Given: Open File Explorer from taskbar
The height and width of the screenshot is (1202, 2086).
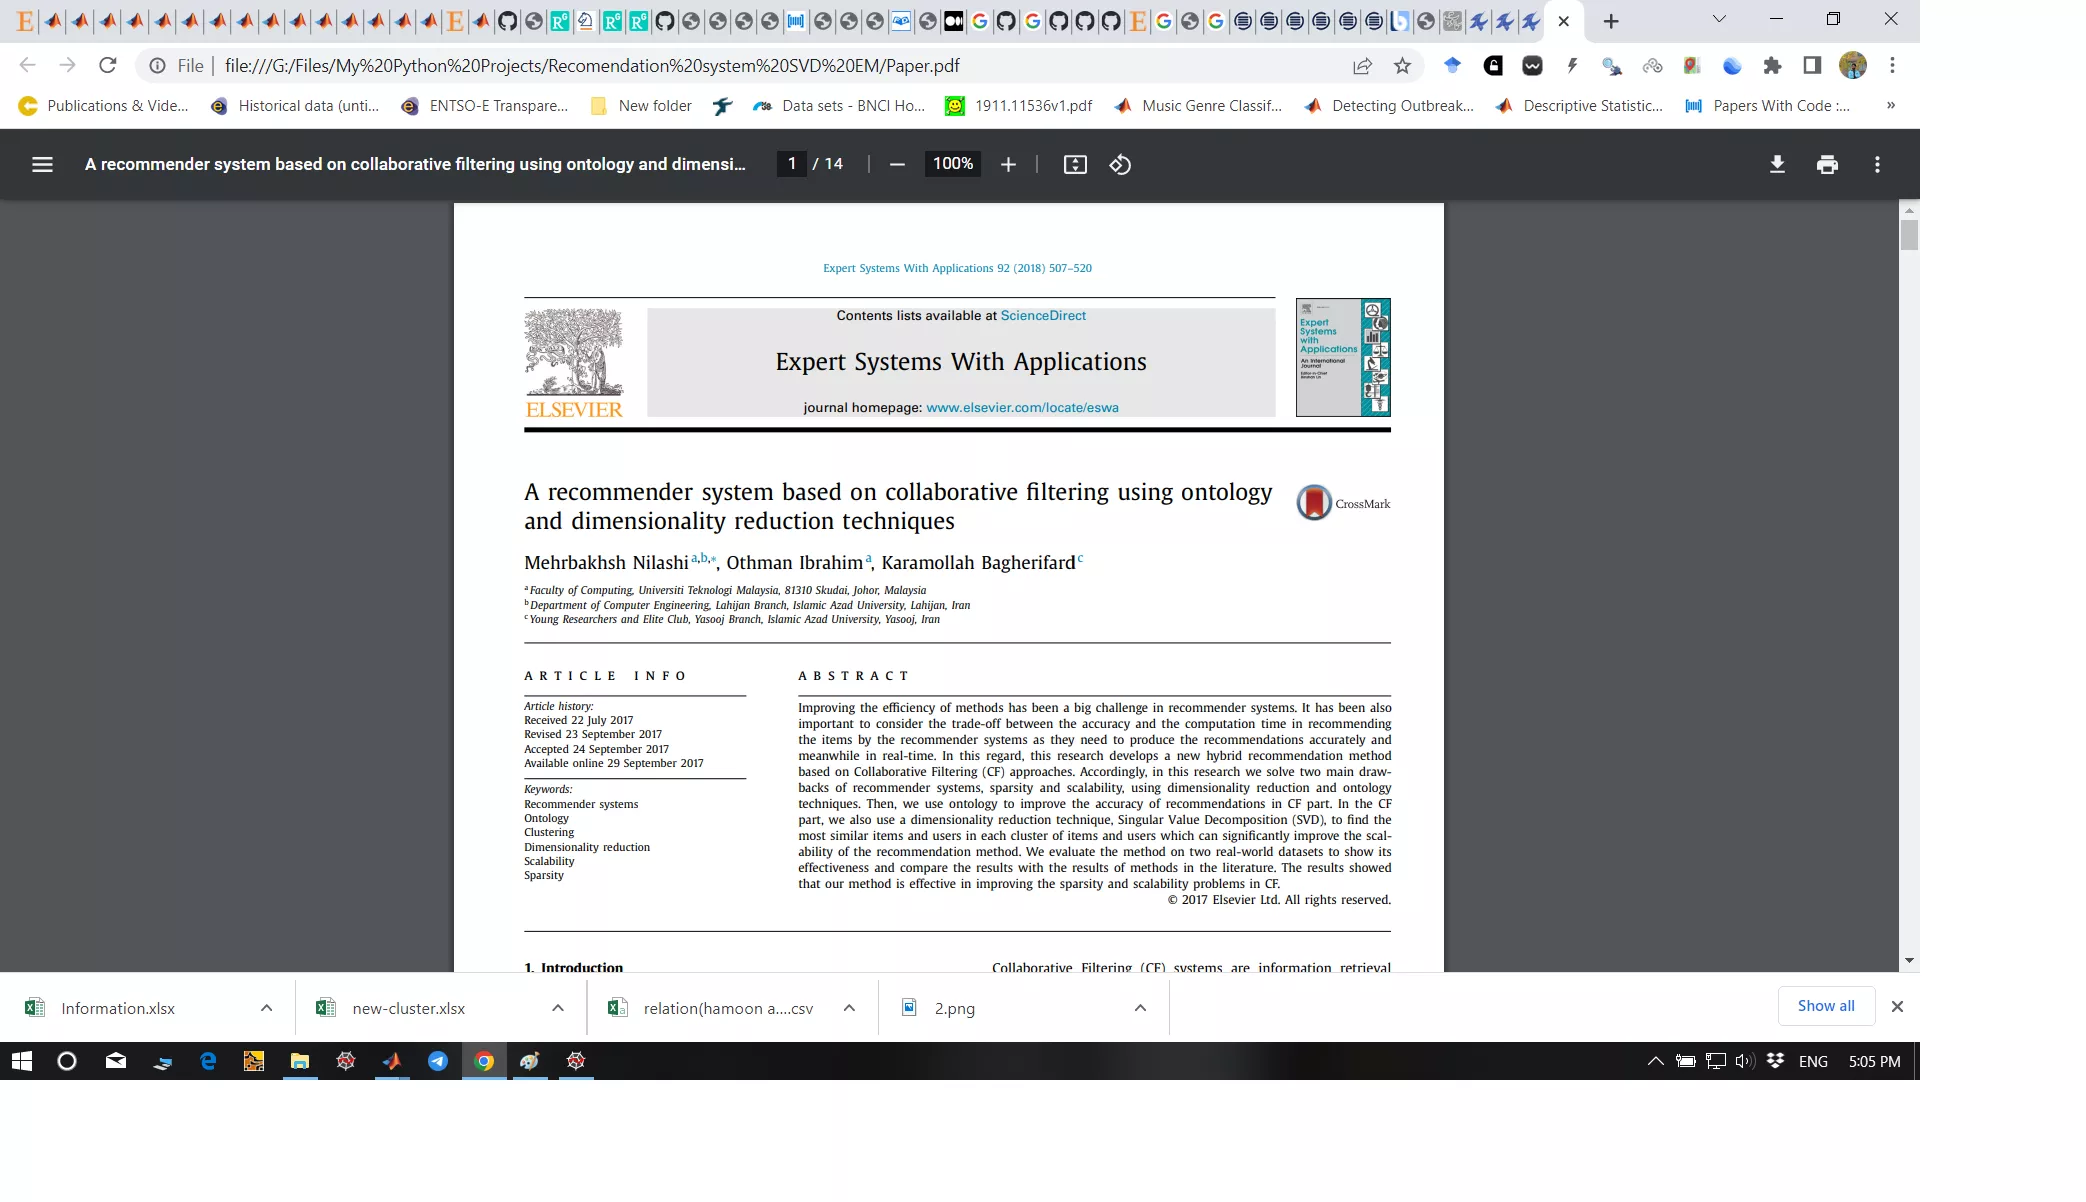Looking at the screenshot, I should 300,1061.
